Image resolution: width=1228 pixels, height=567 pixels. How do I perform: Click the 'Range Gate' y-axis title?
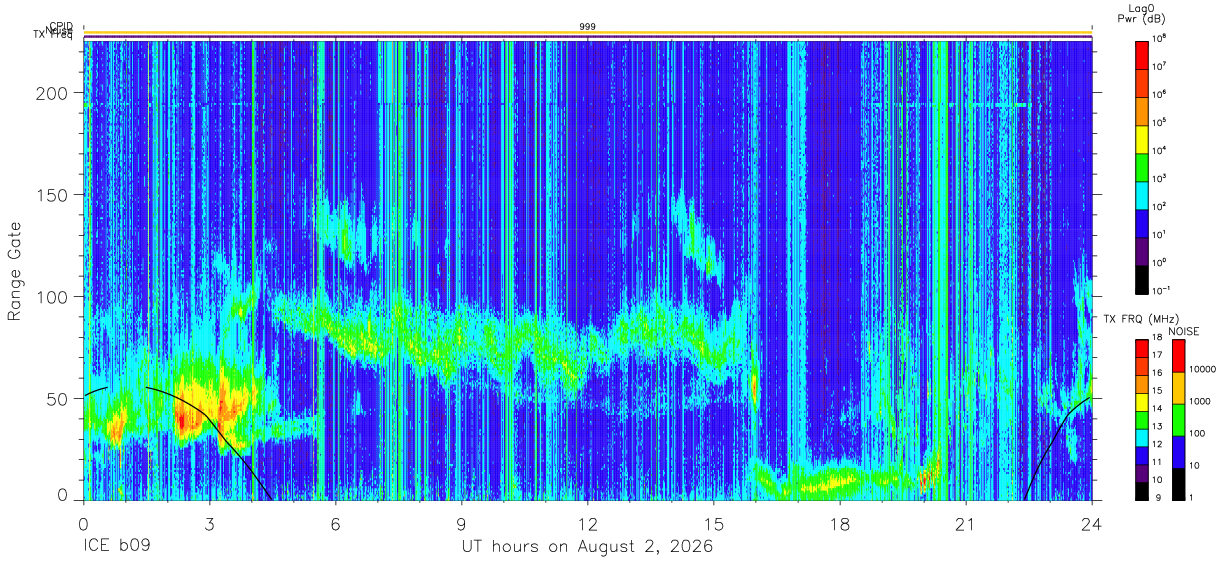pyautogui.click(x=15, y=271)
